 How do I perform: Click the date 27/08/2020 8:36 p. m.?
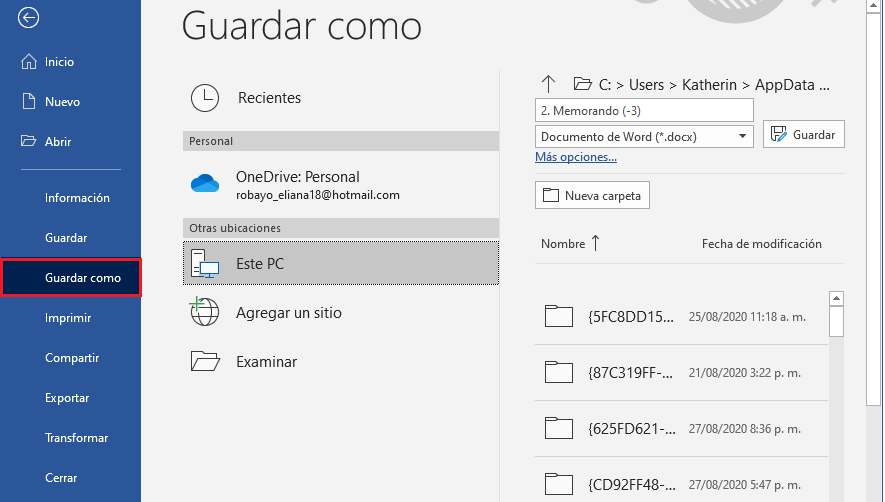tap(744, 429)
